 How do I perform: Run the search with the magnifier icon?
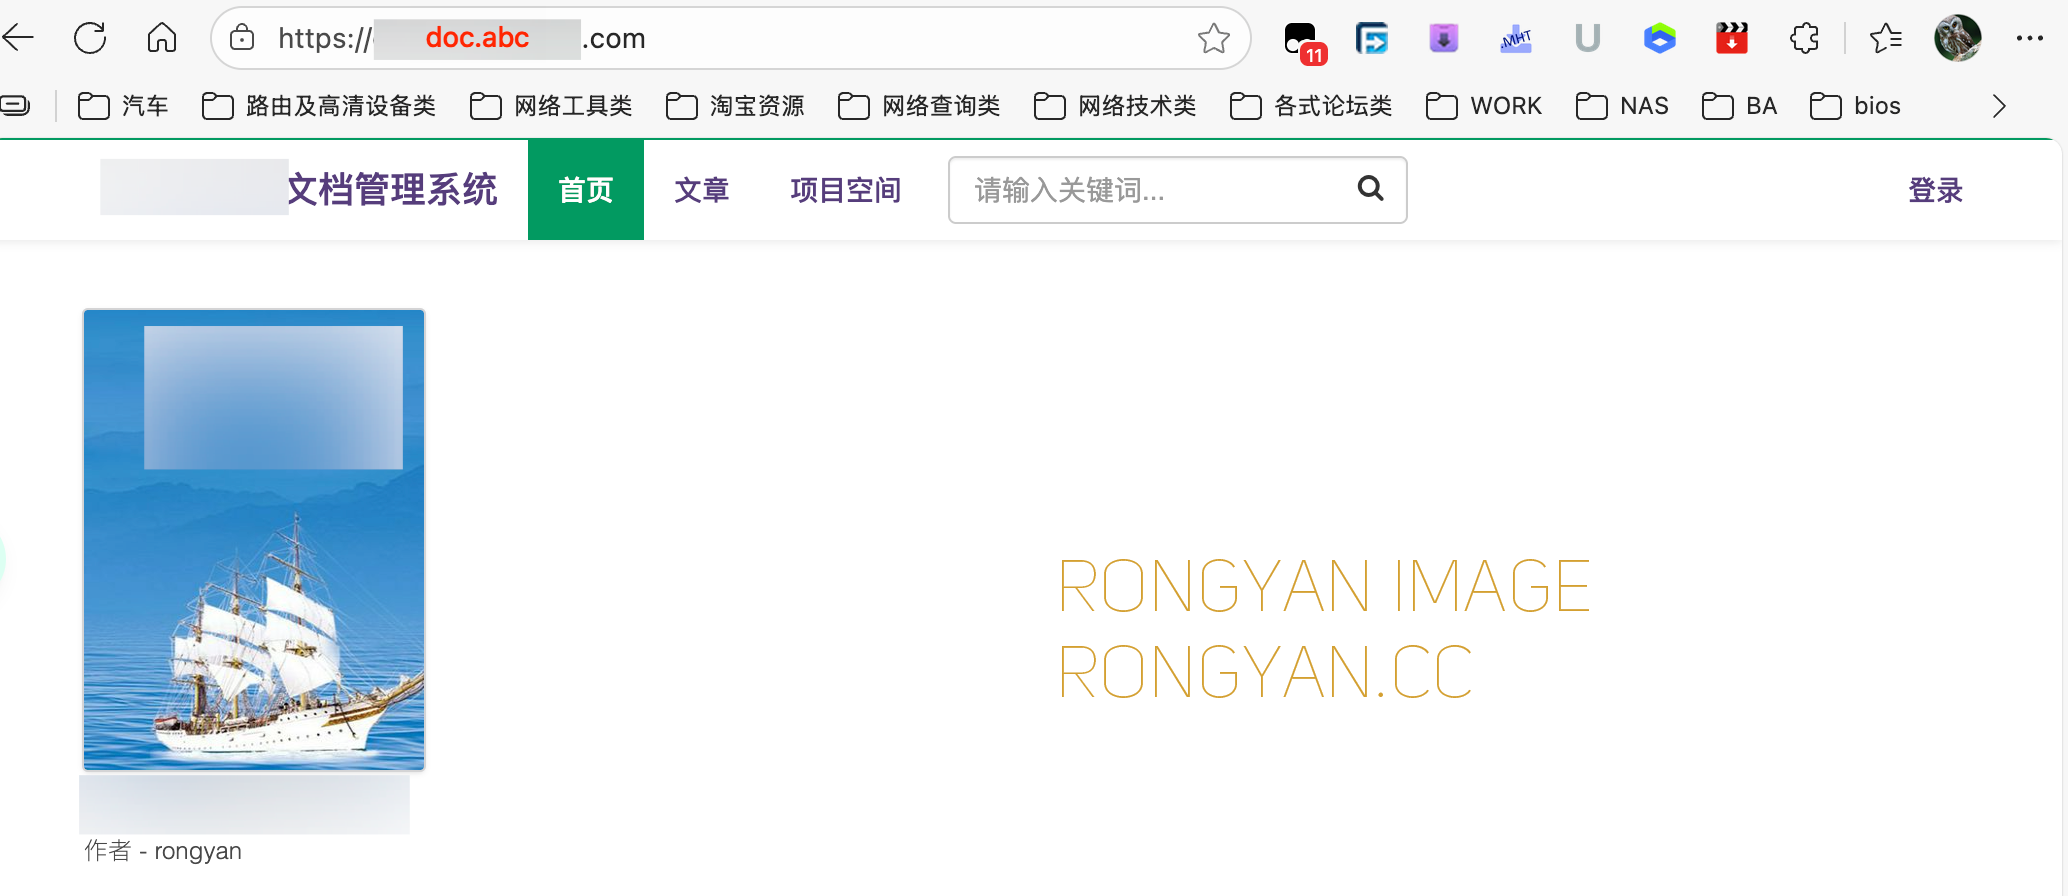tap(1370, 188)
